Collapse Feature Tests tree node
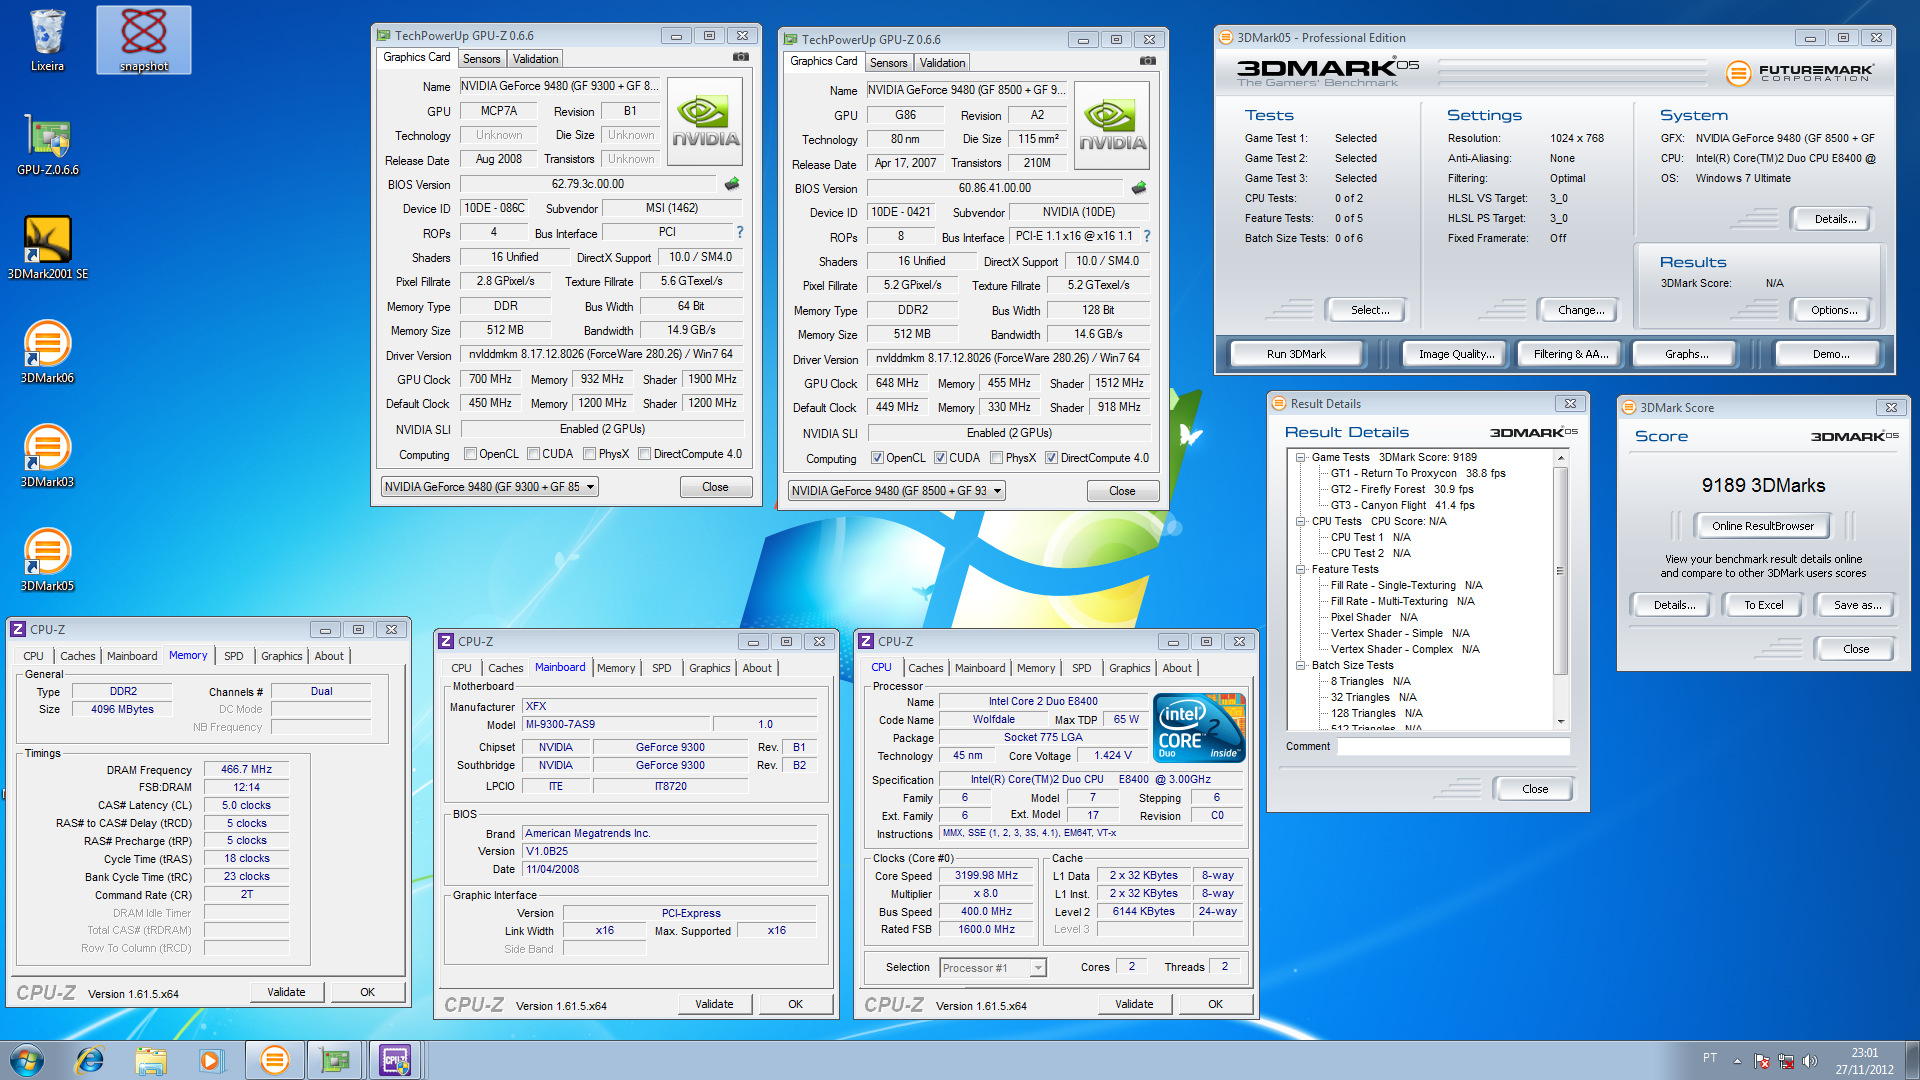This screenshot has width=1920, height=1080. 1301,569
